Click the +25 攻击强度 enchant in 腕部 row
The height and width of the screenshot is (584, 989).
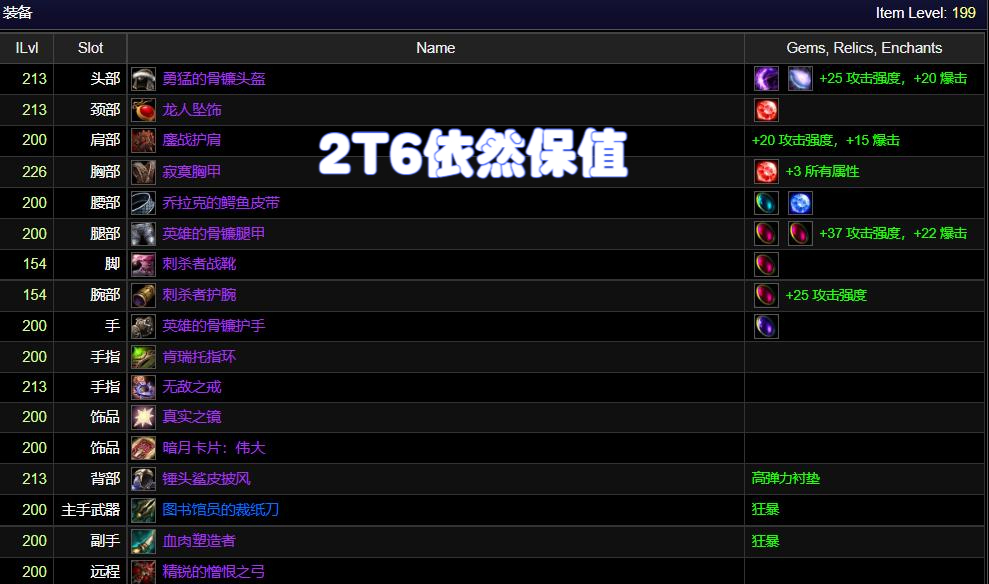(826, 295)
